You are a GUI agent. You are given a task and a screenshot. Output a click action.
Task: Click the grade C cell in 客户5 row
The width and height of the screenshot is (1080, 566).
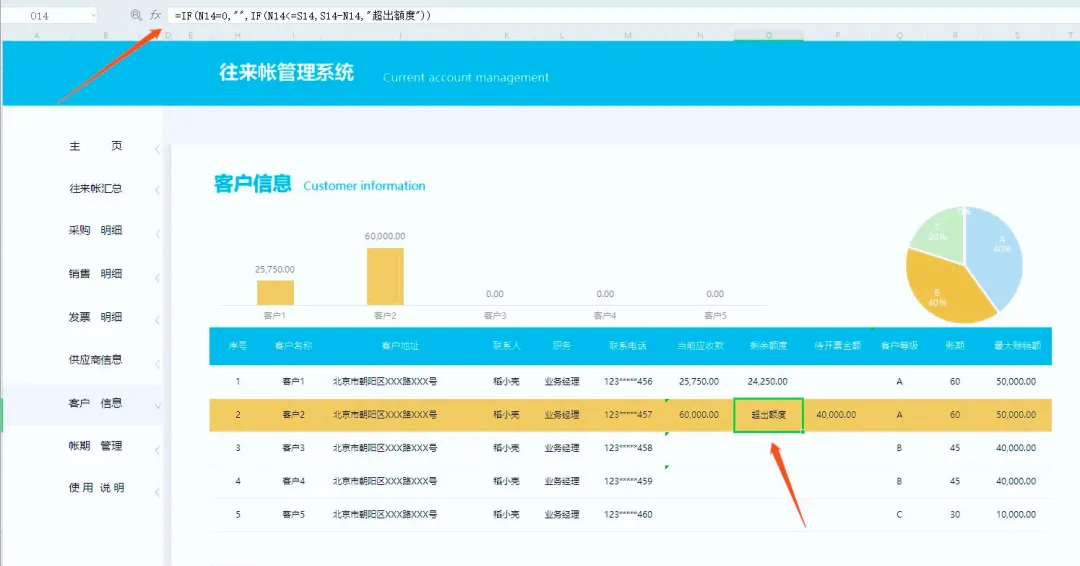[900, 514]
